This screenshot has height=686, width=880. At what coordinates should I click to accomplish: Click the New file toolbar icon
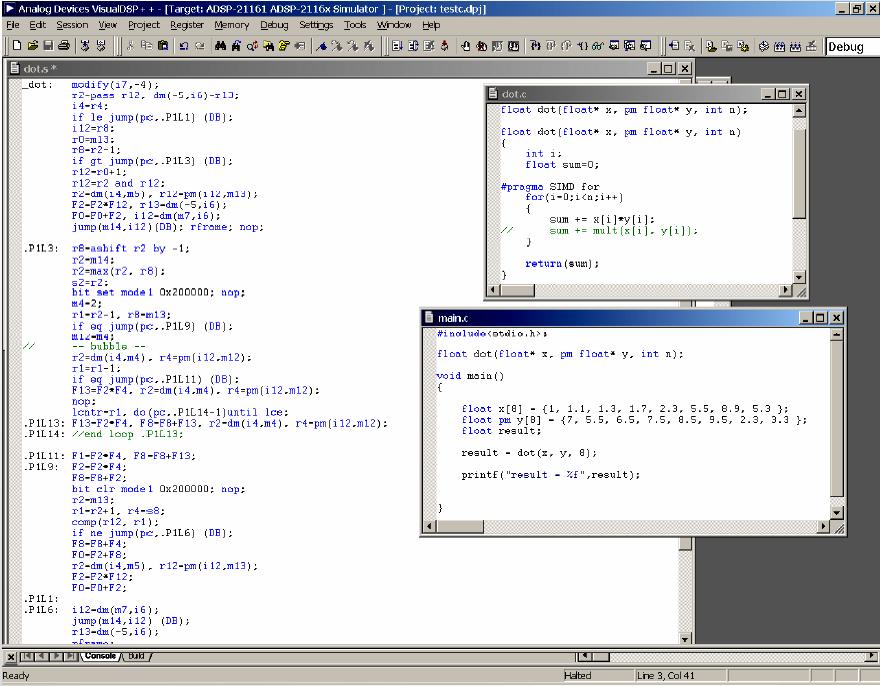click(x=17, y=46)
